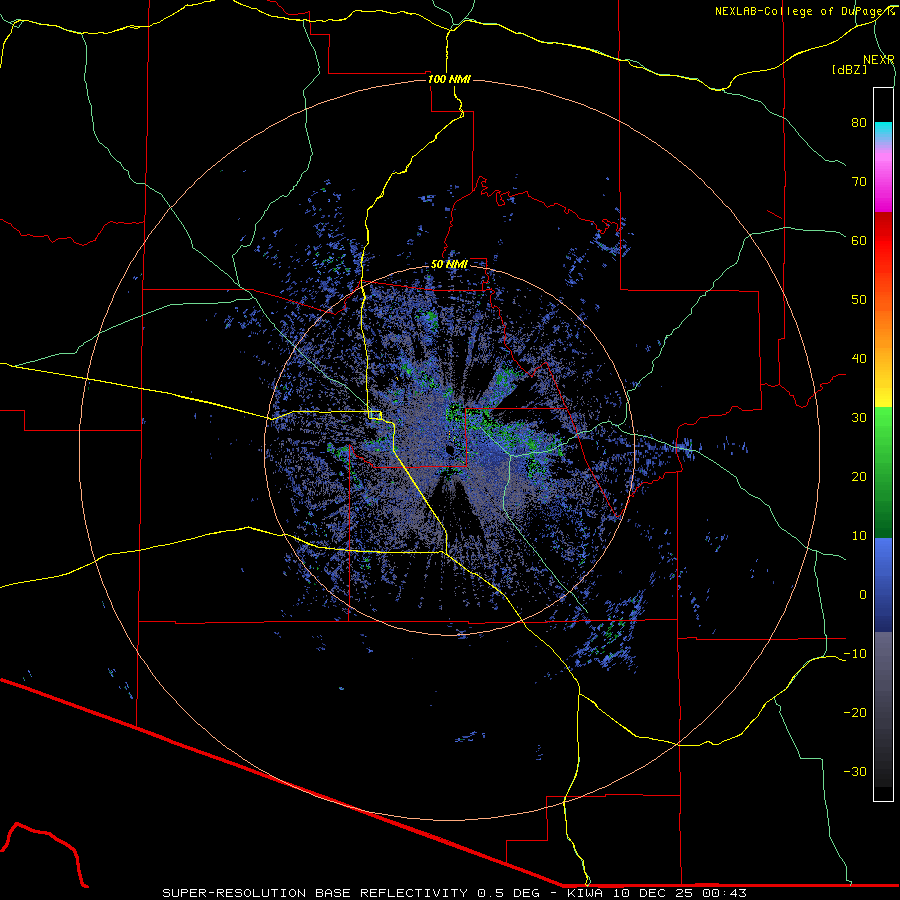Screen dimensions: 900x900
Task: Click the KIWA radar site identifier
Action: [x=587, y=893]
